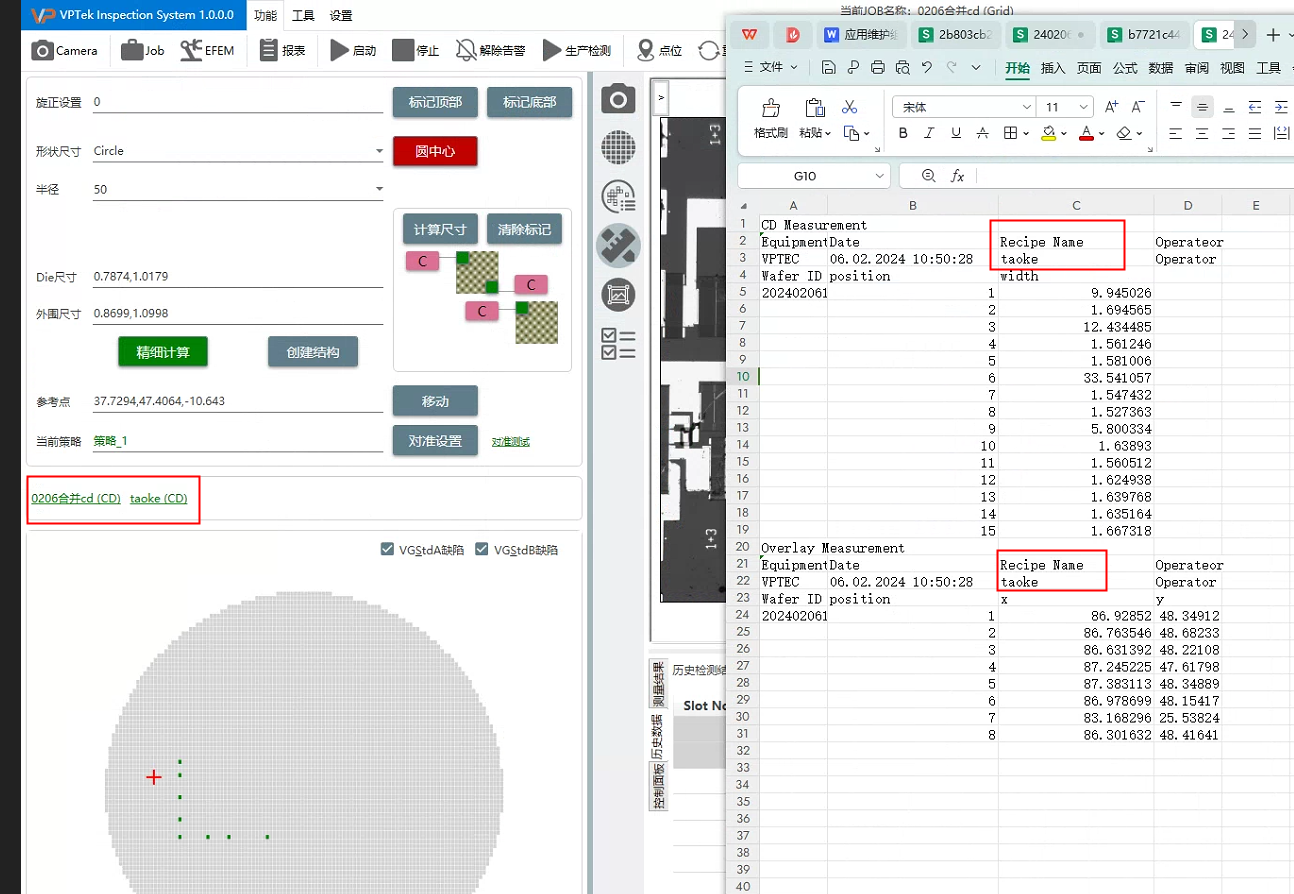
Task: Open the 点位 location pin tool
Action: coord(660,50)
